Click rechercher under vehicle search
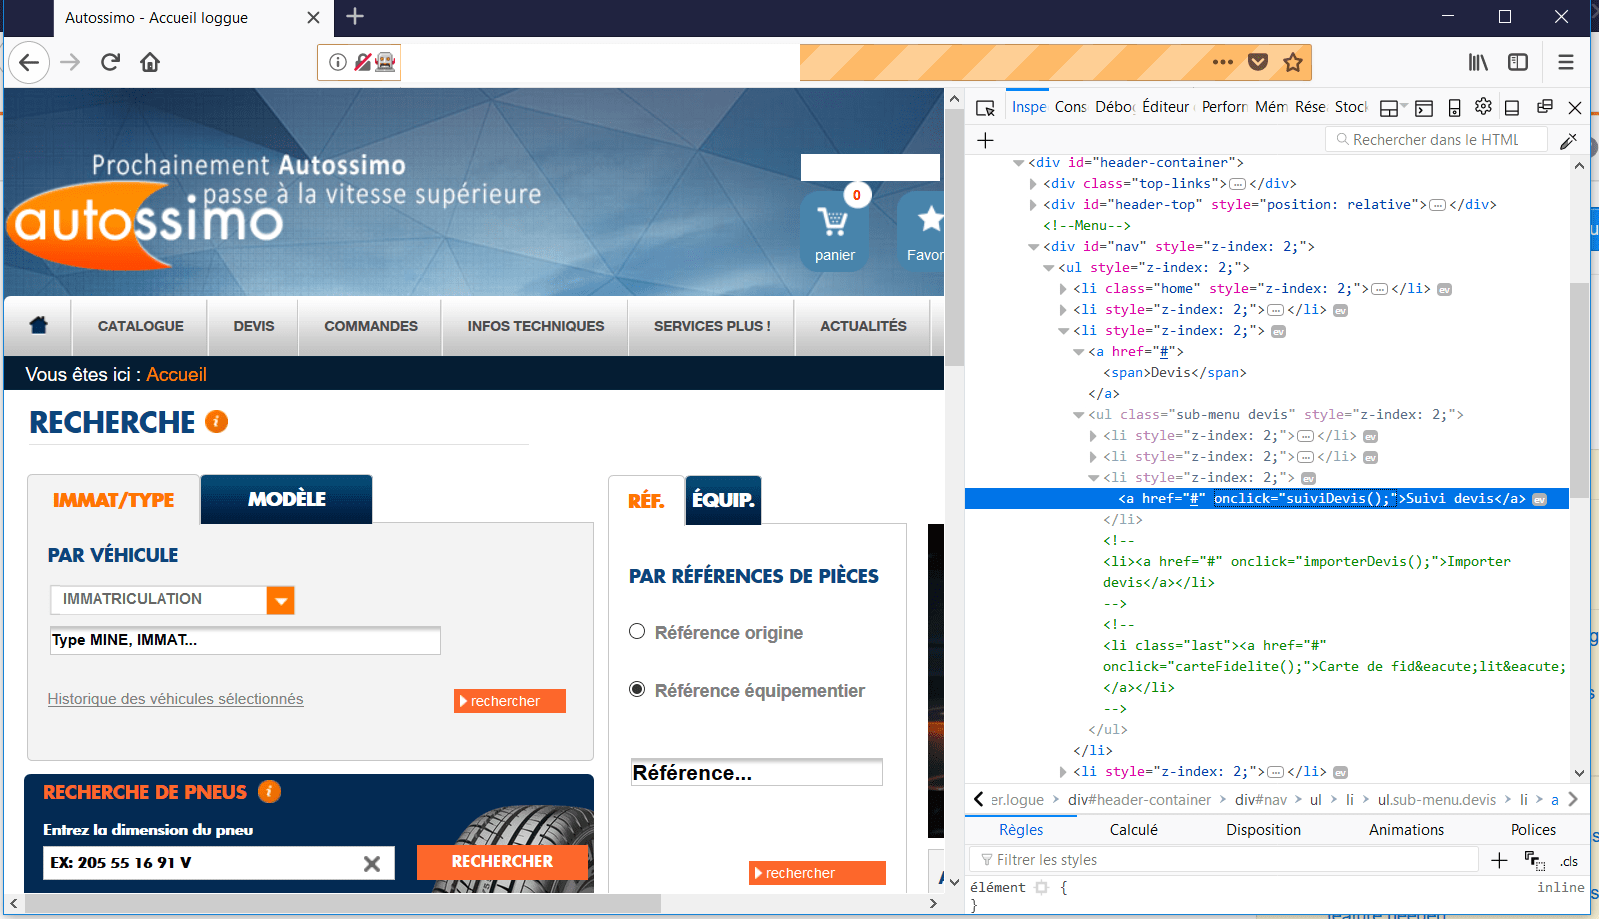This screenshot has height=919, width=1599. tap(510, 701)
